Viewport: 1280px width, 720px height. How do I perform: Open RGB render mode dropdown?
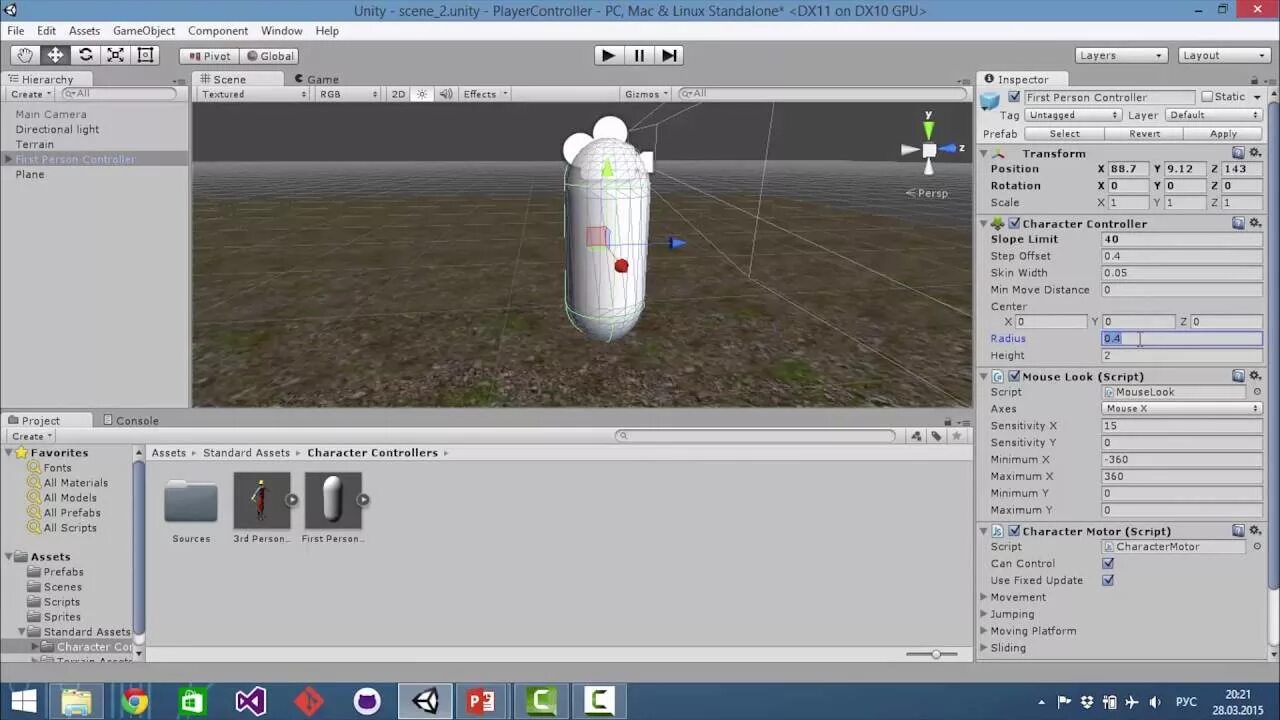348,94
